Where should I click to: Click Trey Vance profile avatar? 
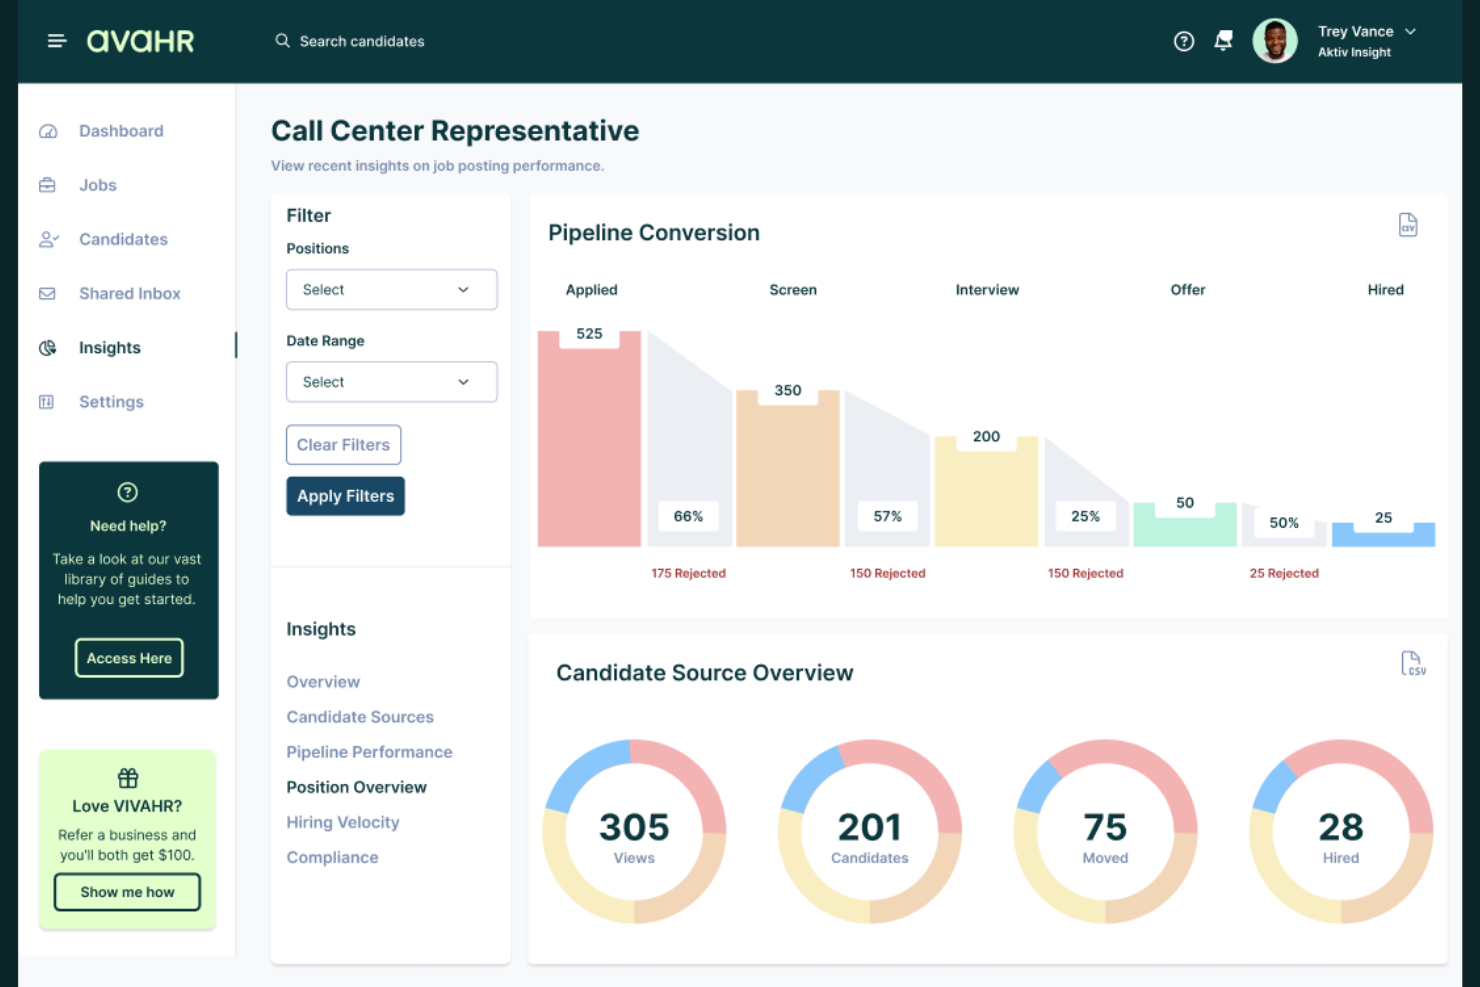(x=1274, y=42)
